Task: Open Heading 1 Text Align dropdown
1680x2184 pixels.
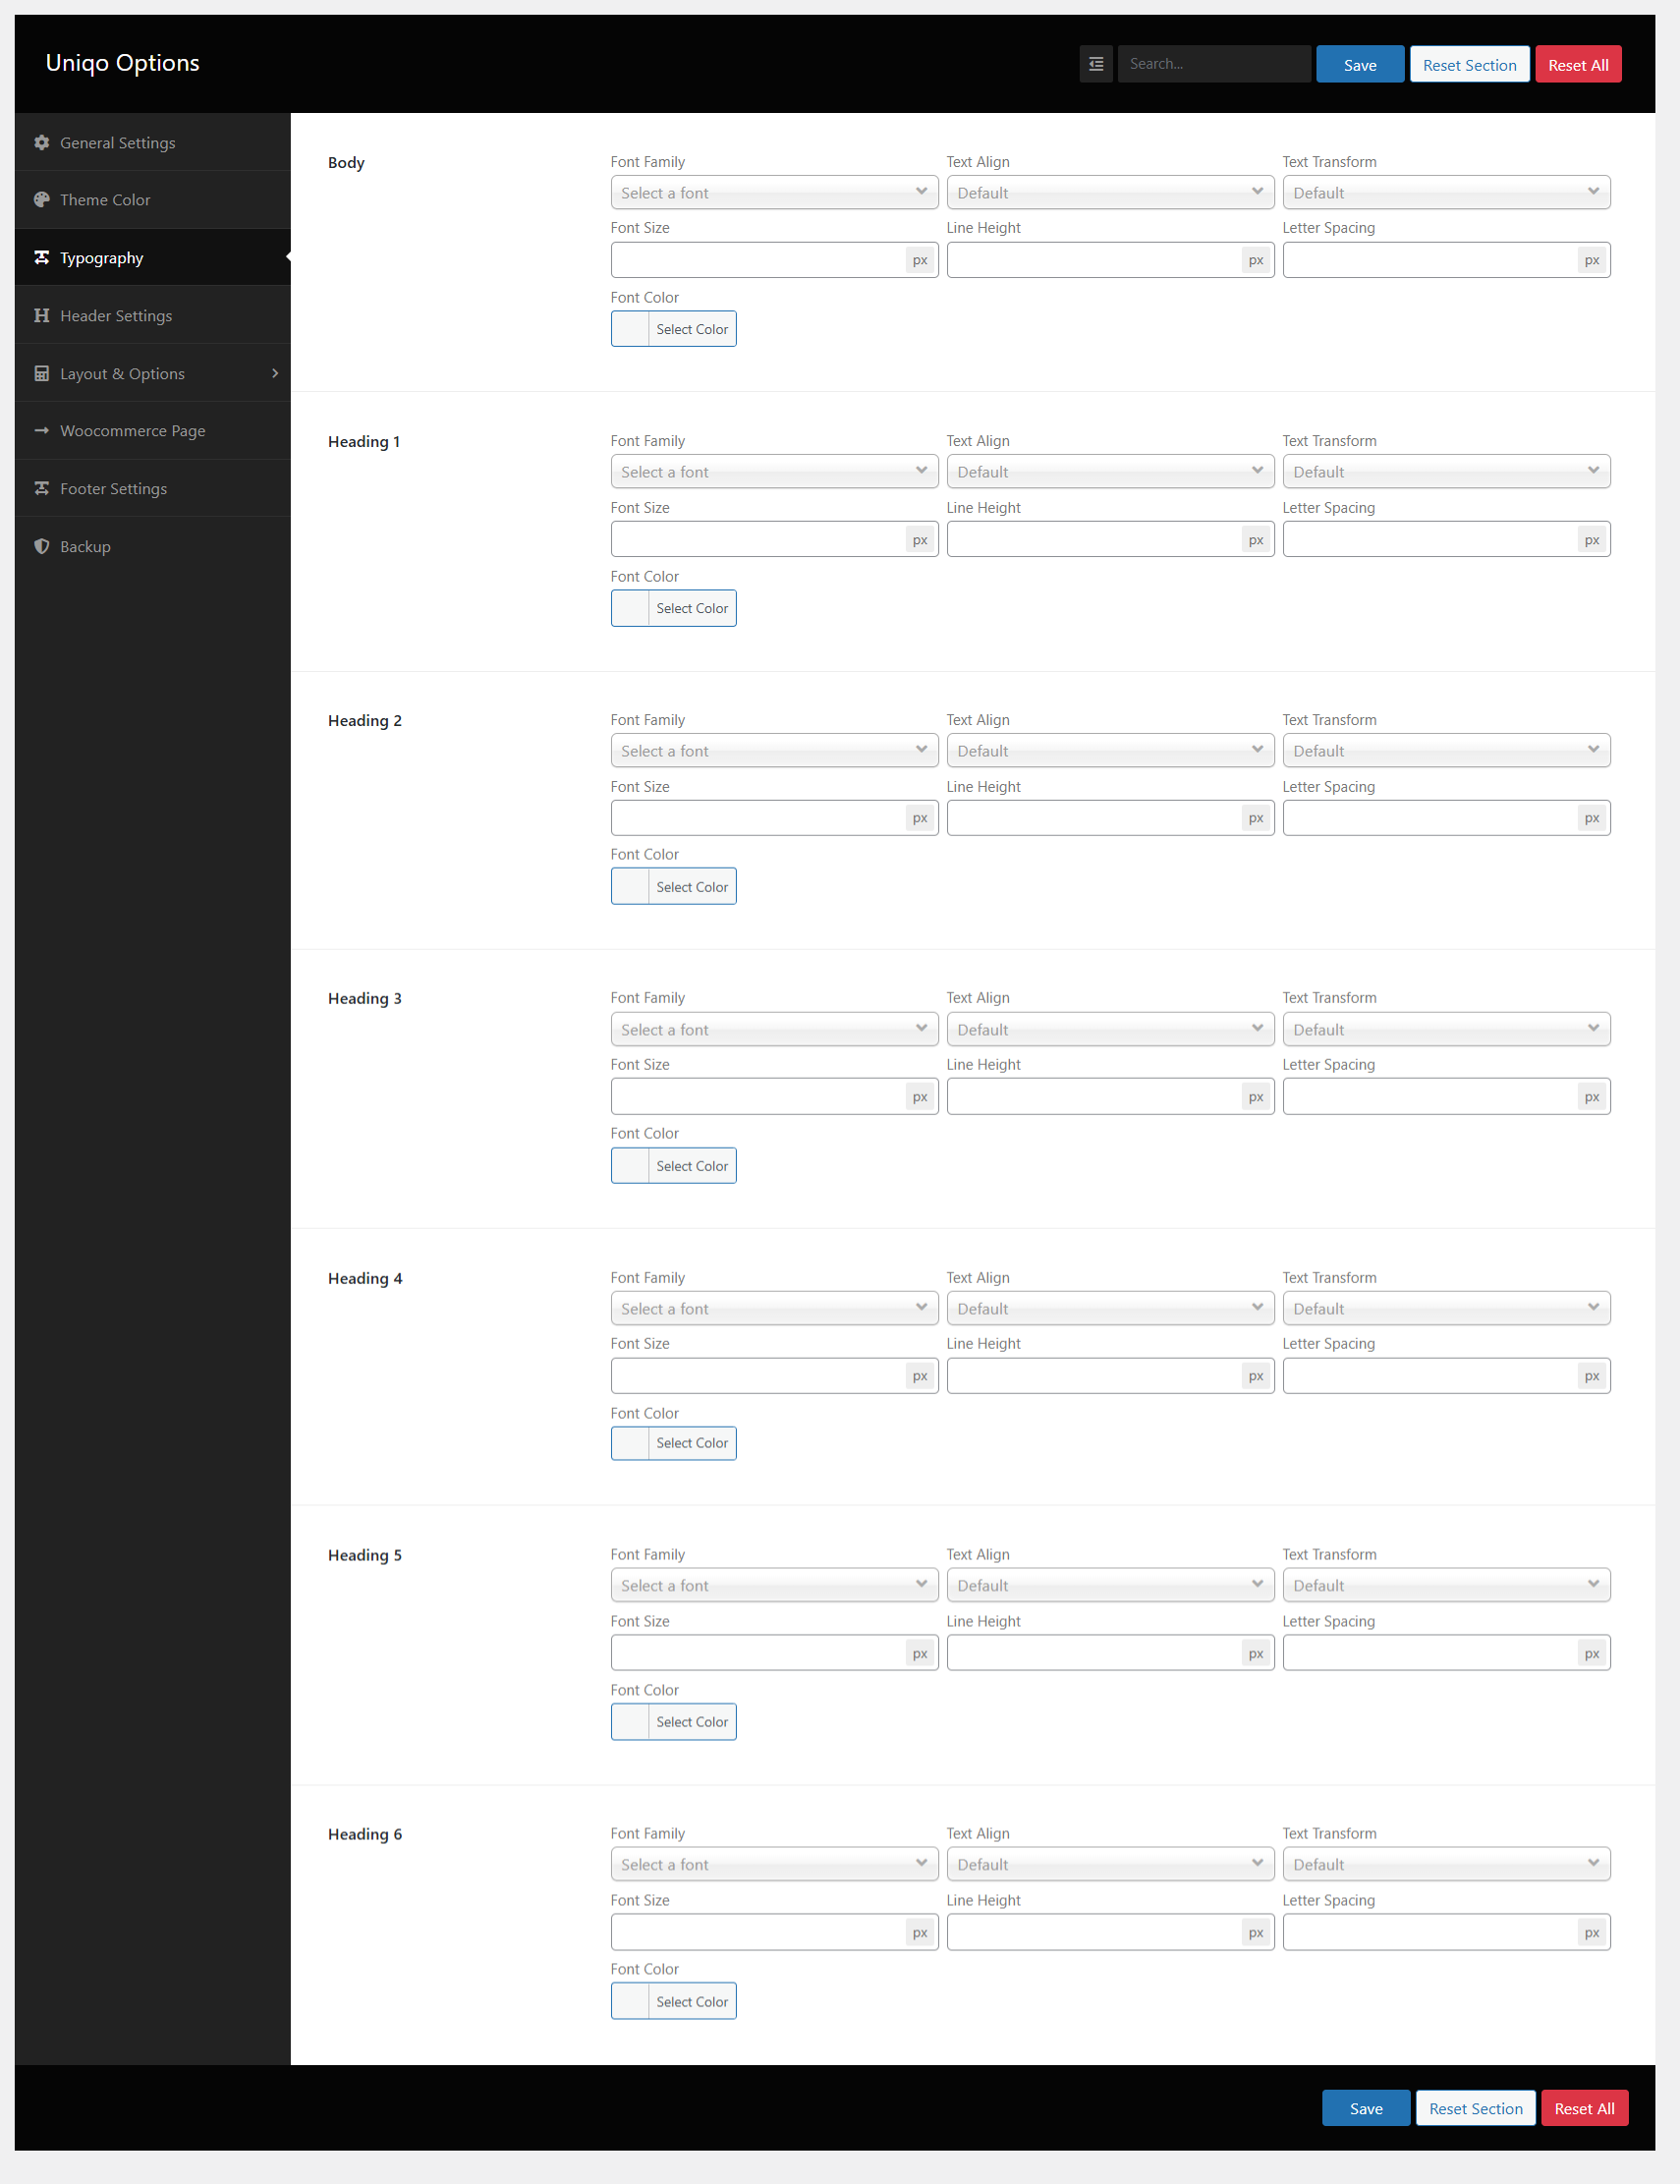Action: [x=1110, y=472]
